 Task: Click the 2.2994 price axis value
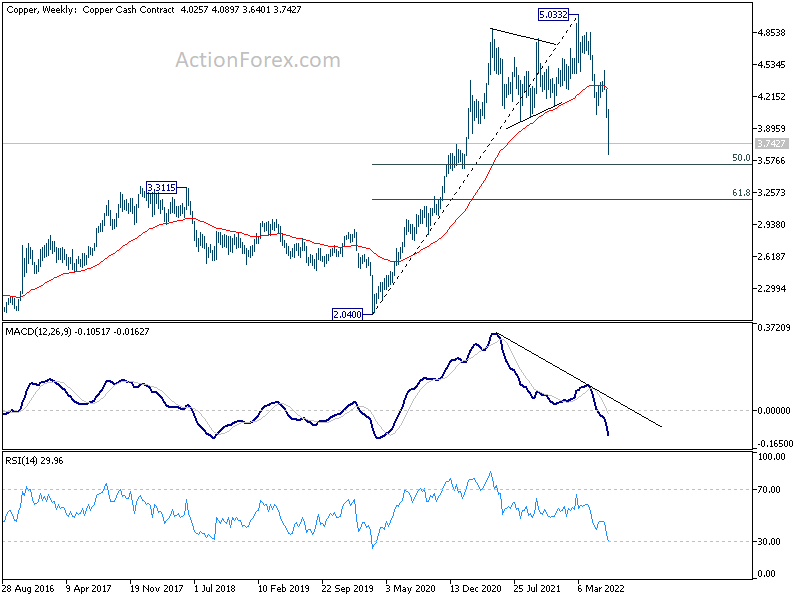771,289
